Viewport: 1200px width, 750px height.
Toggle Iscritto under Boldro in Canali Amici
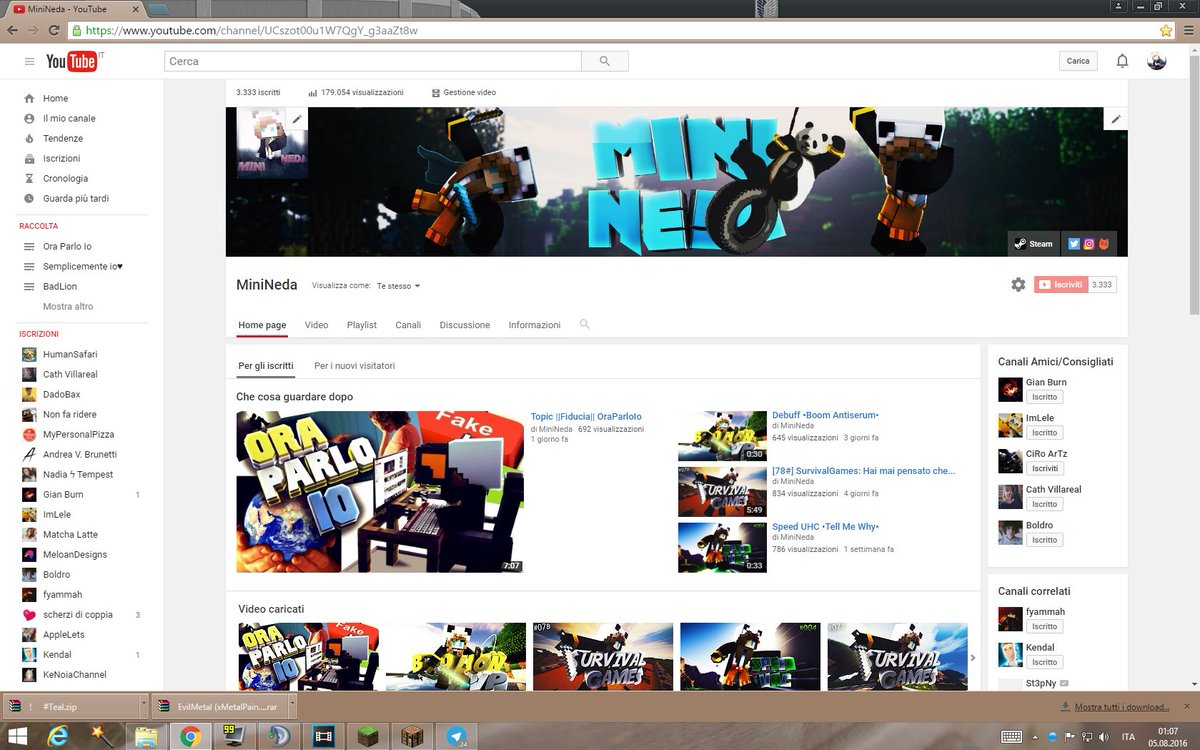[1045, 540]
